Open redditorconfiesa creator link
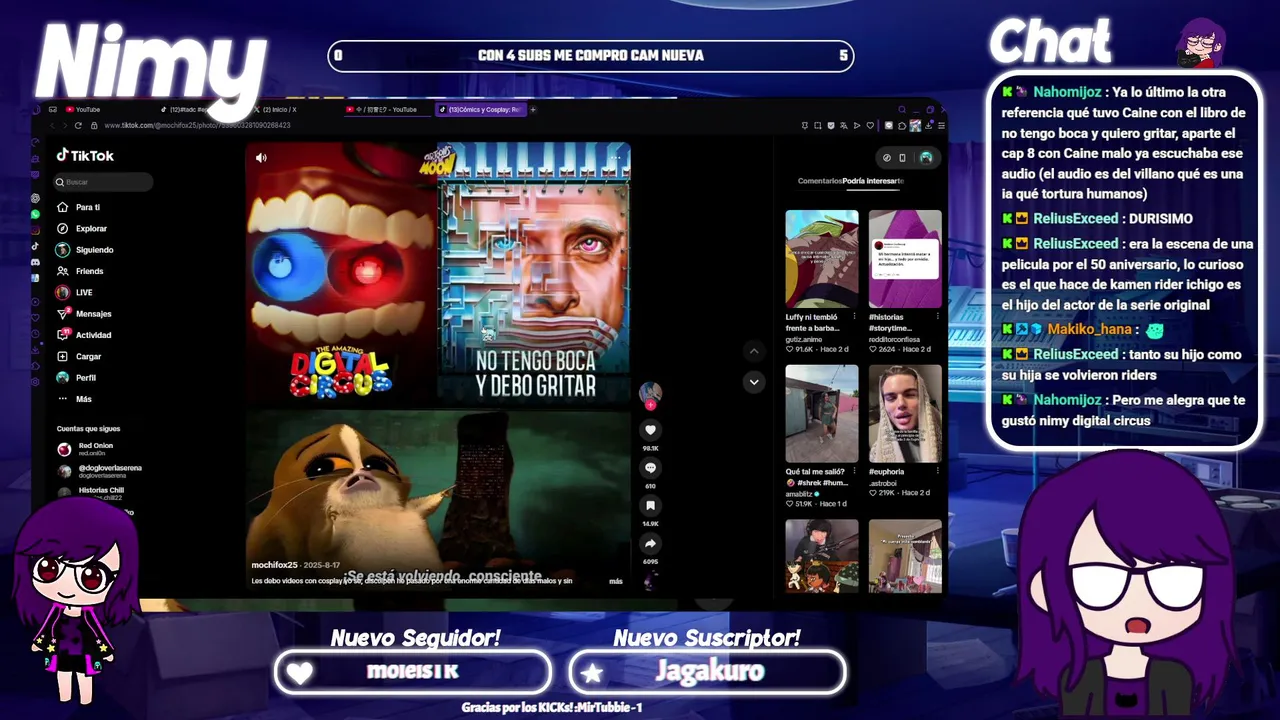Screen dimensions: 1280x720 [895, 339]
